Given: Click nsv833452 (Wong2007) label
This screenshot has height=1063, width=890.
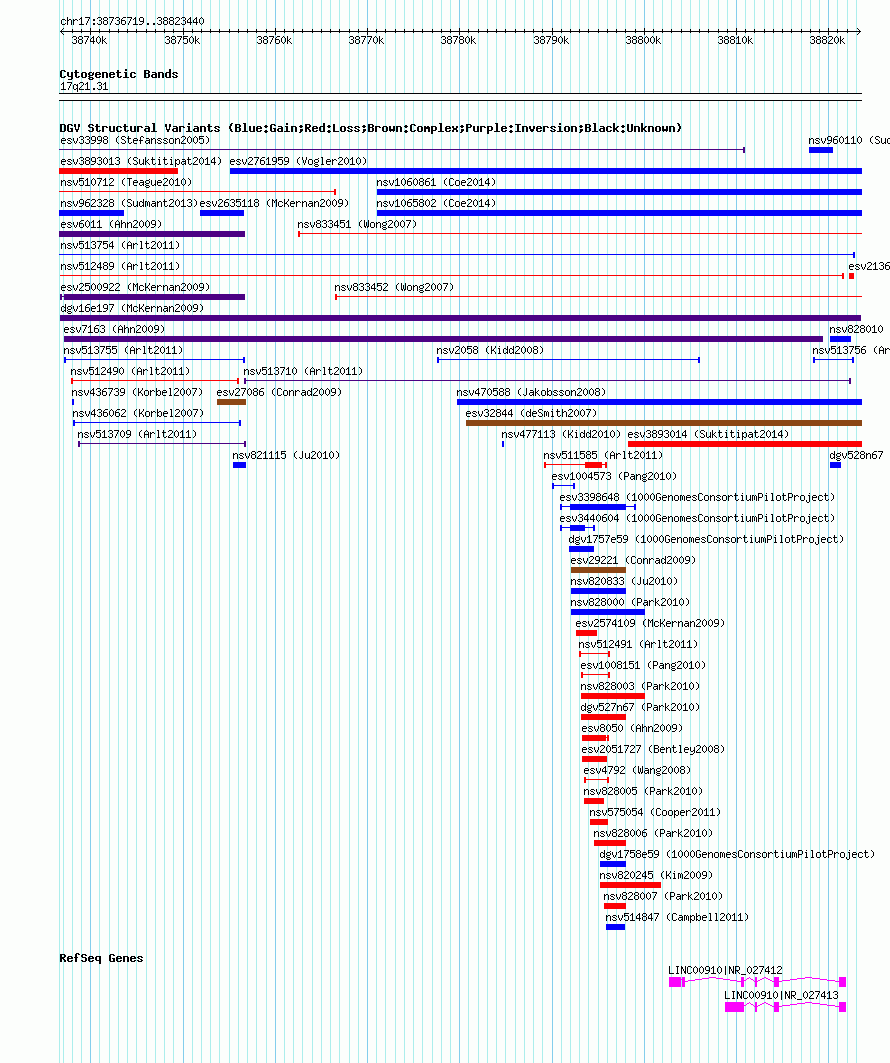Looking at the screenshot, I should (x=395, y=287).
